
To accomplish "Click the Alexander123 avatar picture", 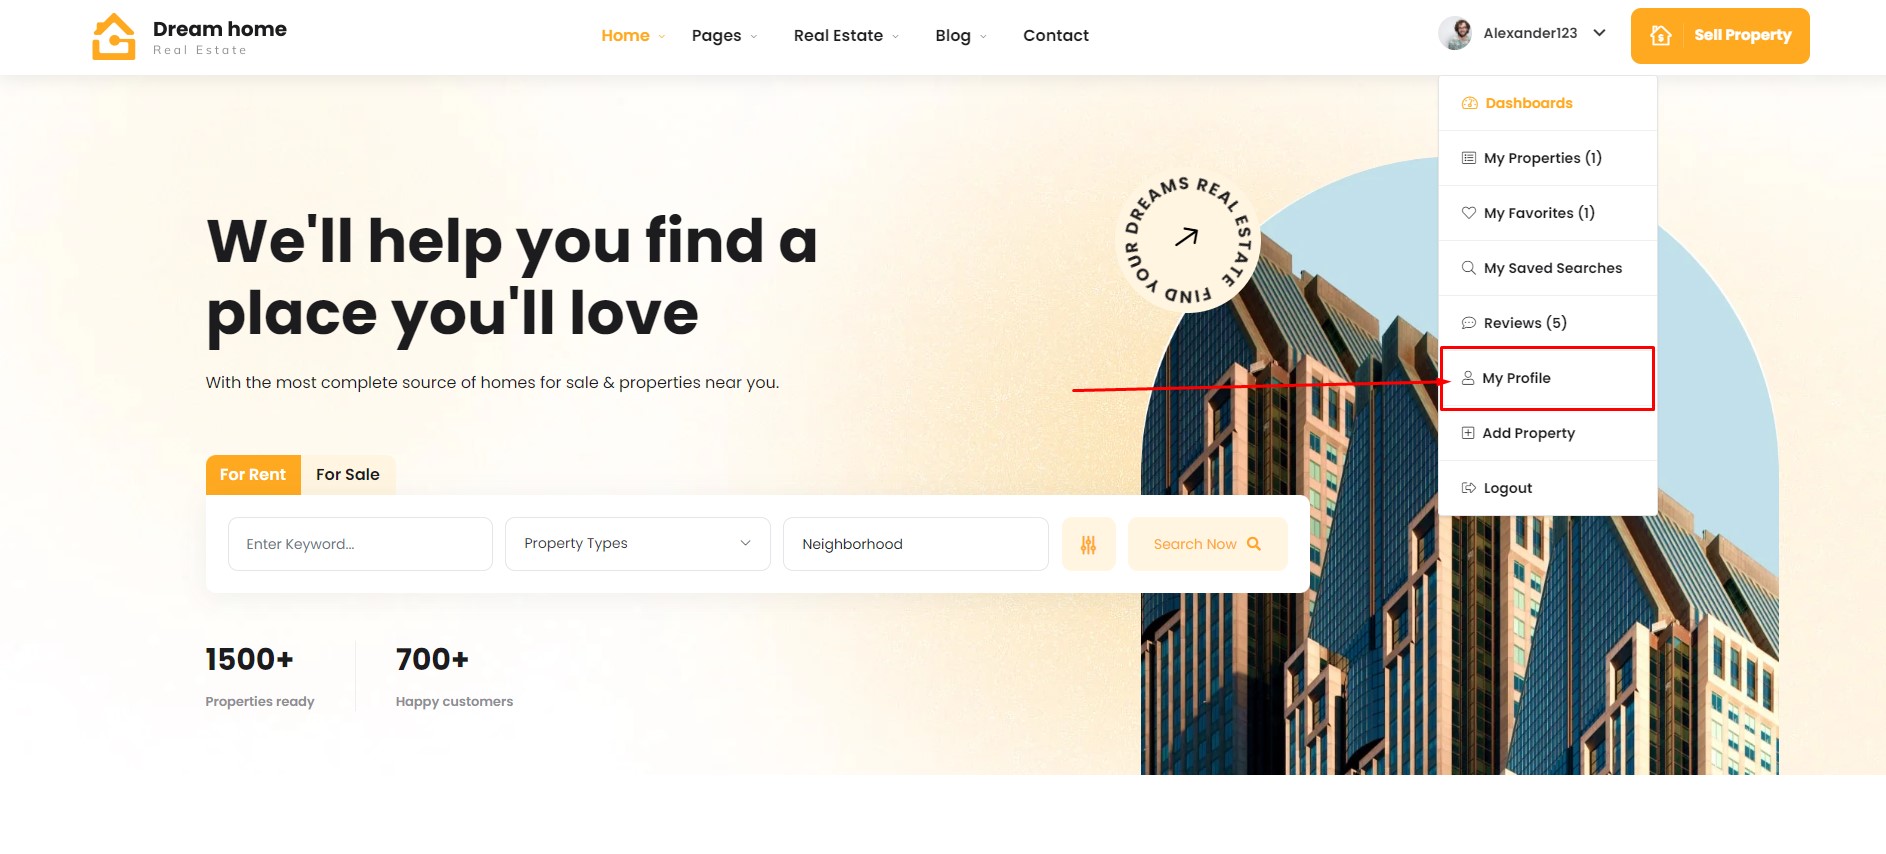I will (x=1455, y=33).
